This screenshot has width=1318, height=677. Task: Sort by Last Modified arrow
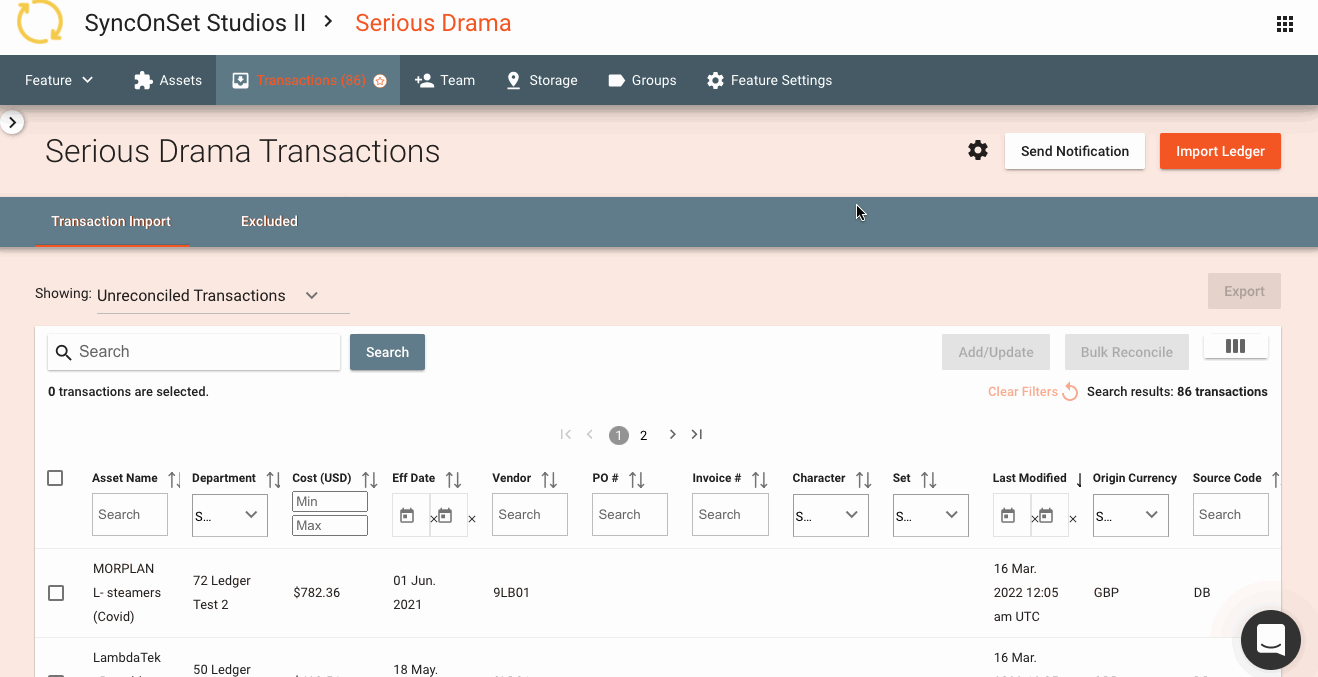1079,480
